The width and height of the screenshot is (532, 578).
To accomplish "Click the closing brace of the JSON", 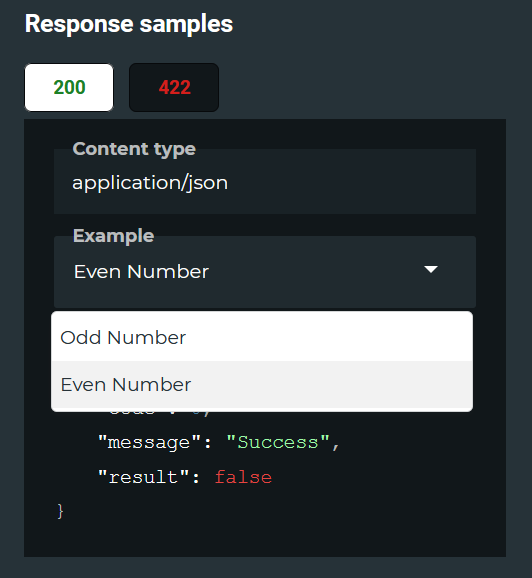I will tap(60, 512).
